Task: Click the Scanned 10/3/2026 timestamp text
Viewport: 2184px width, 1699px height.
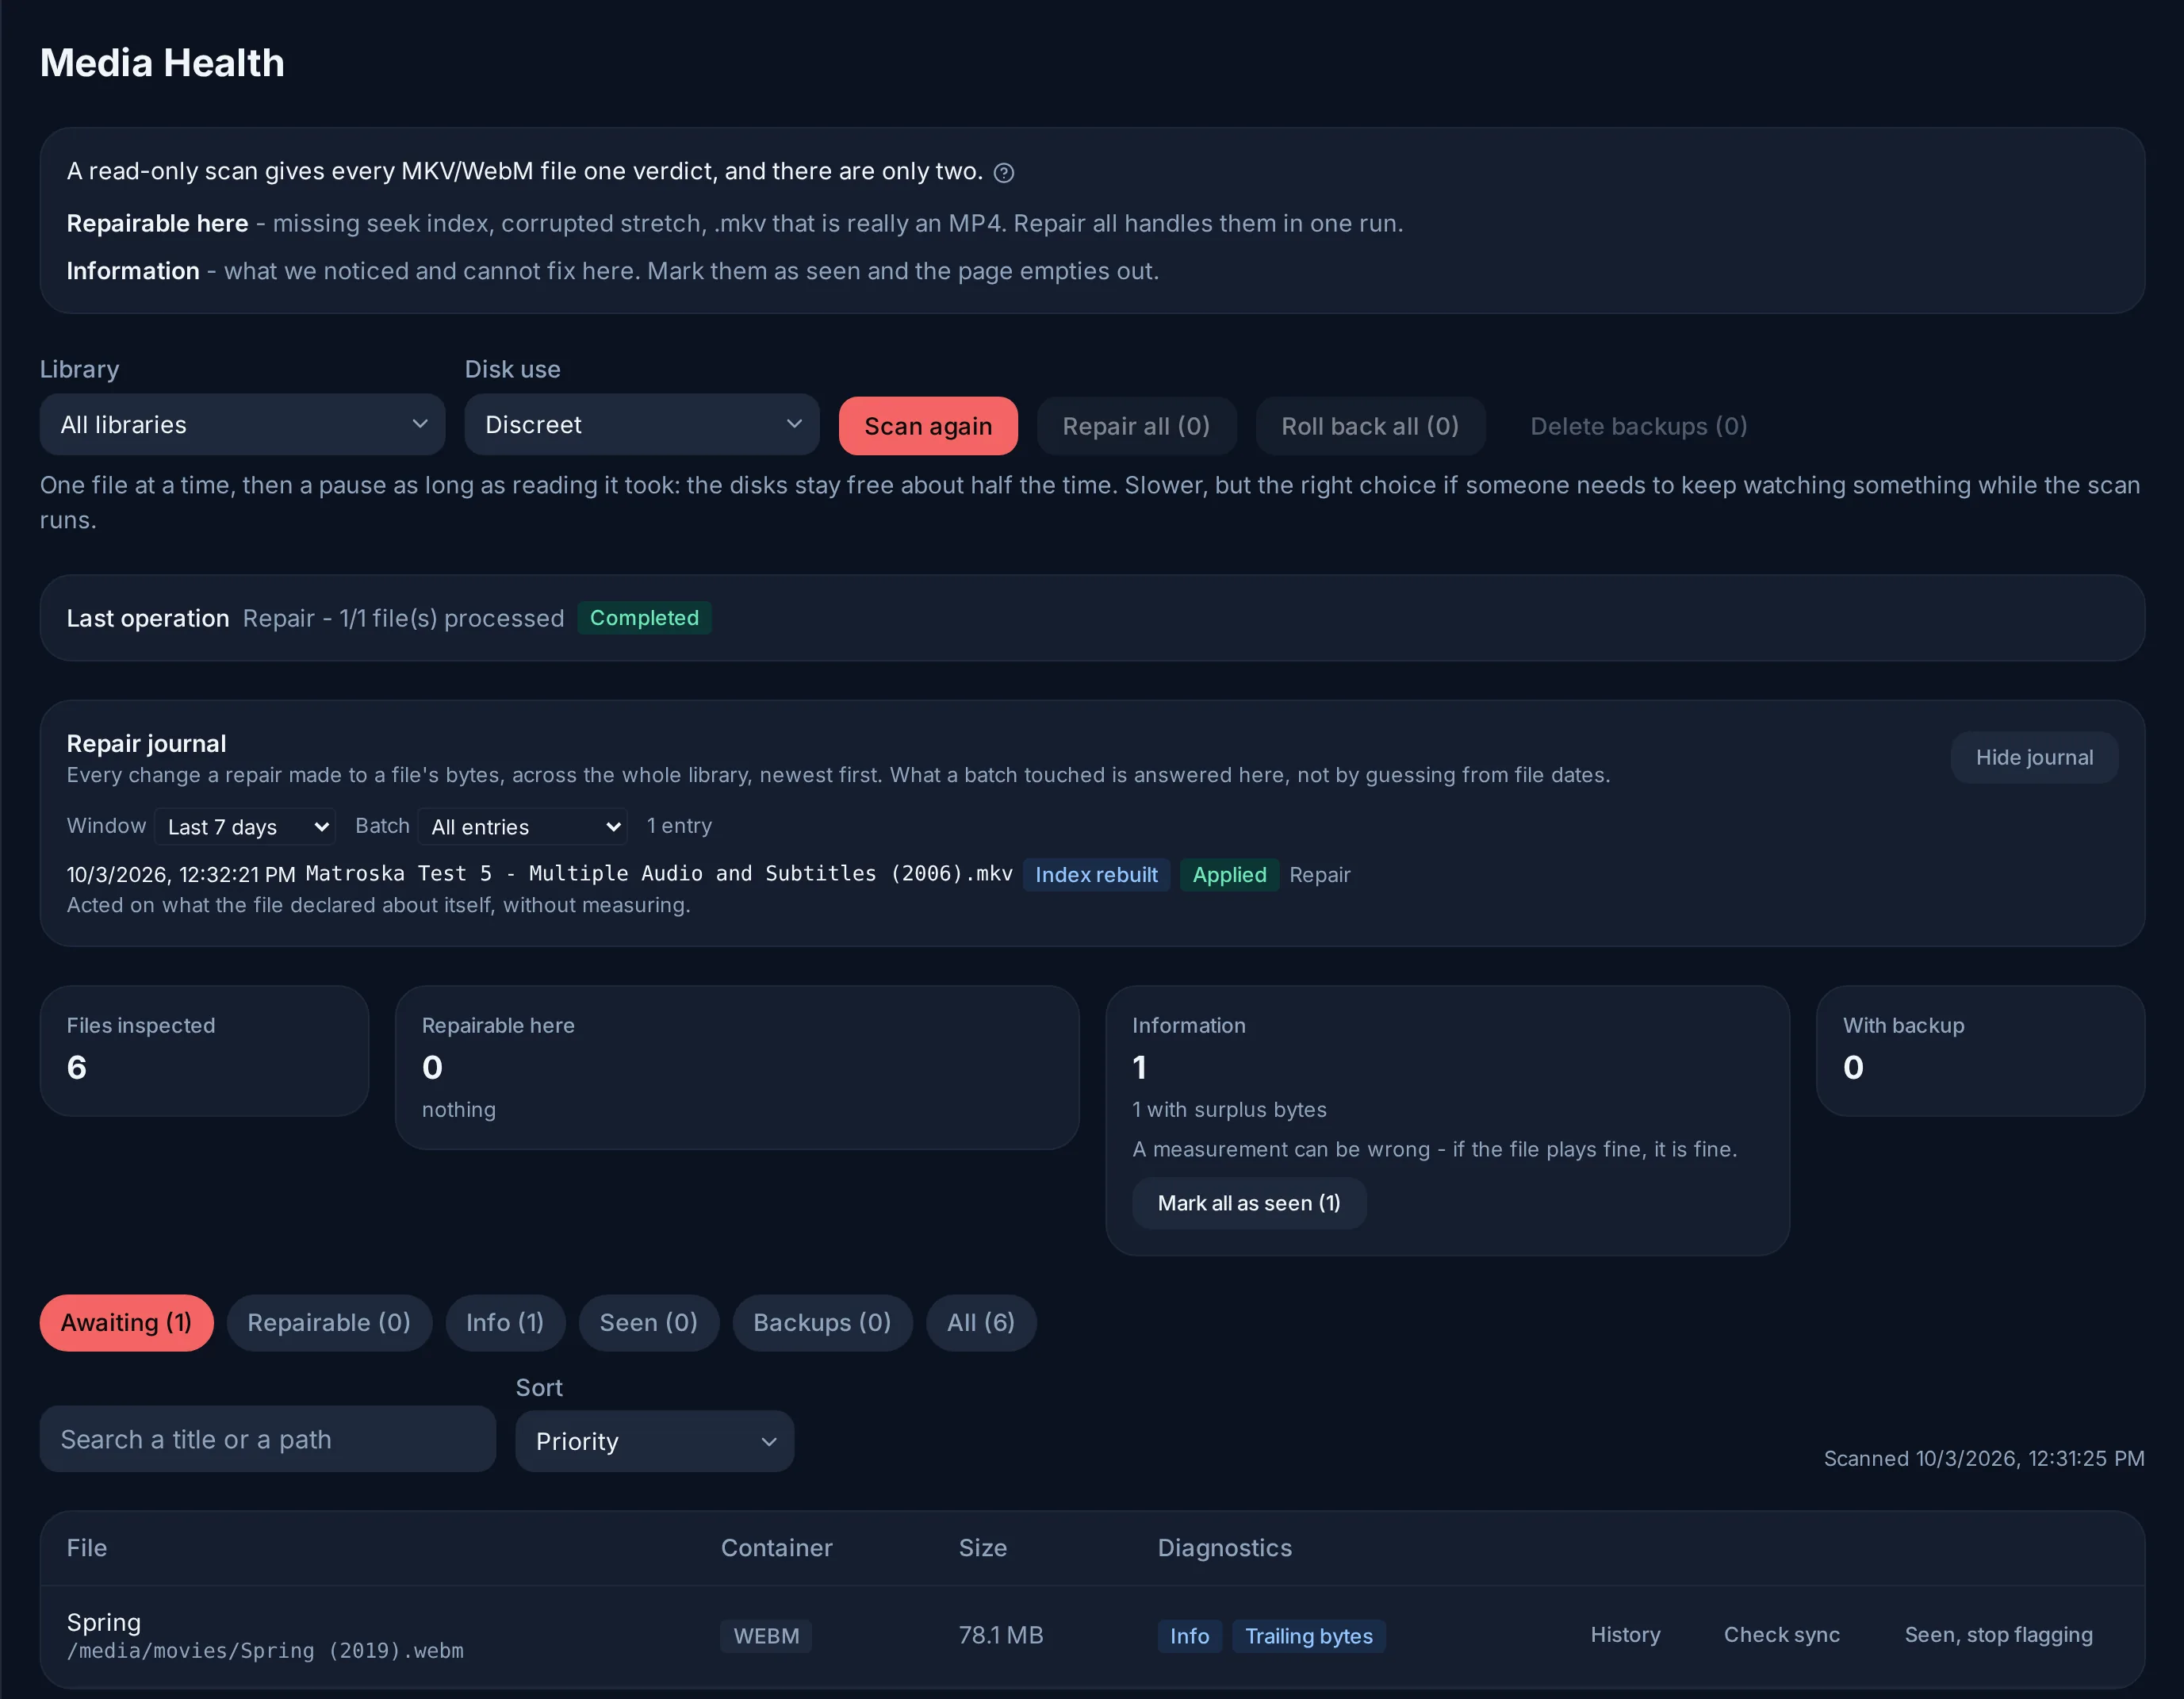Action: pos(1983,1459)
